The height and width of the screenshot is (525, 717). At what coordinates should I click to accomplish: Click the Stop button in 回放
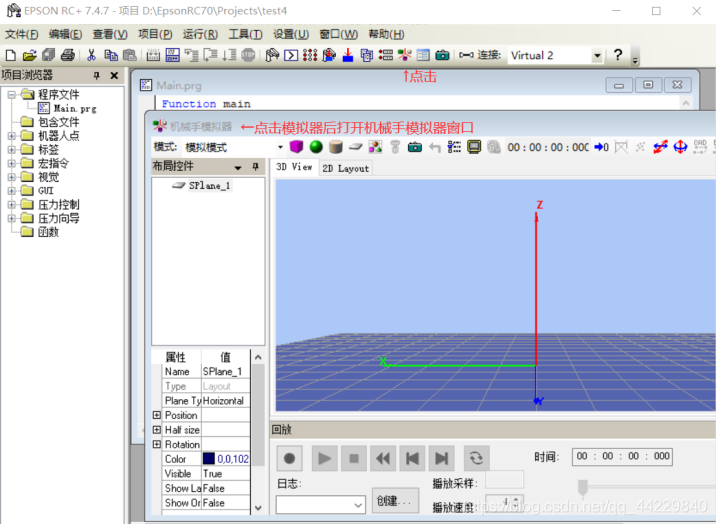click(353, 458)
